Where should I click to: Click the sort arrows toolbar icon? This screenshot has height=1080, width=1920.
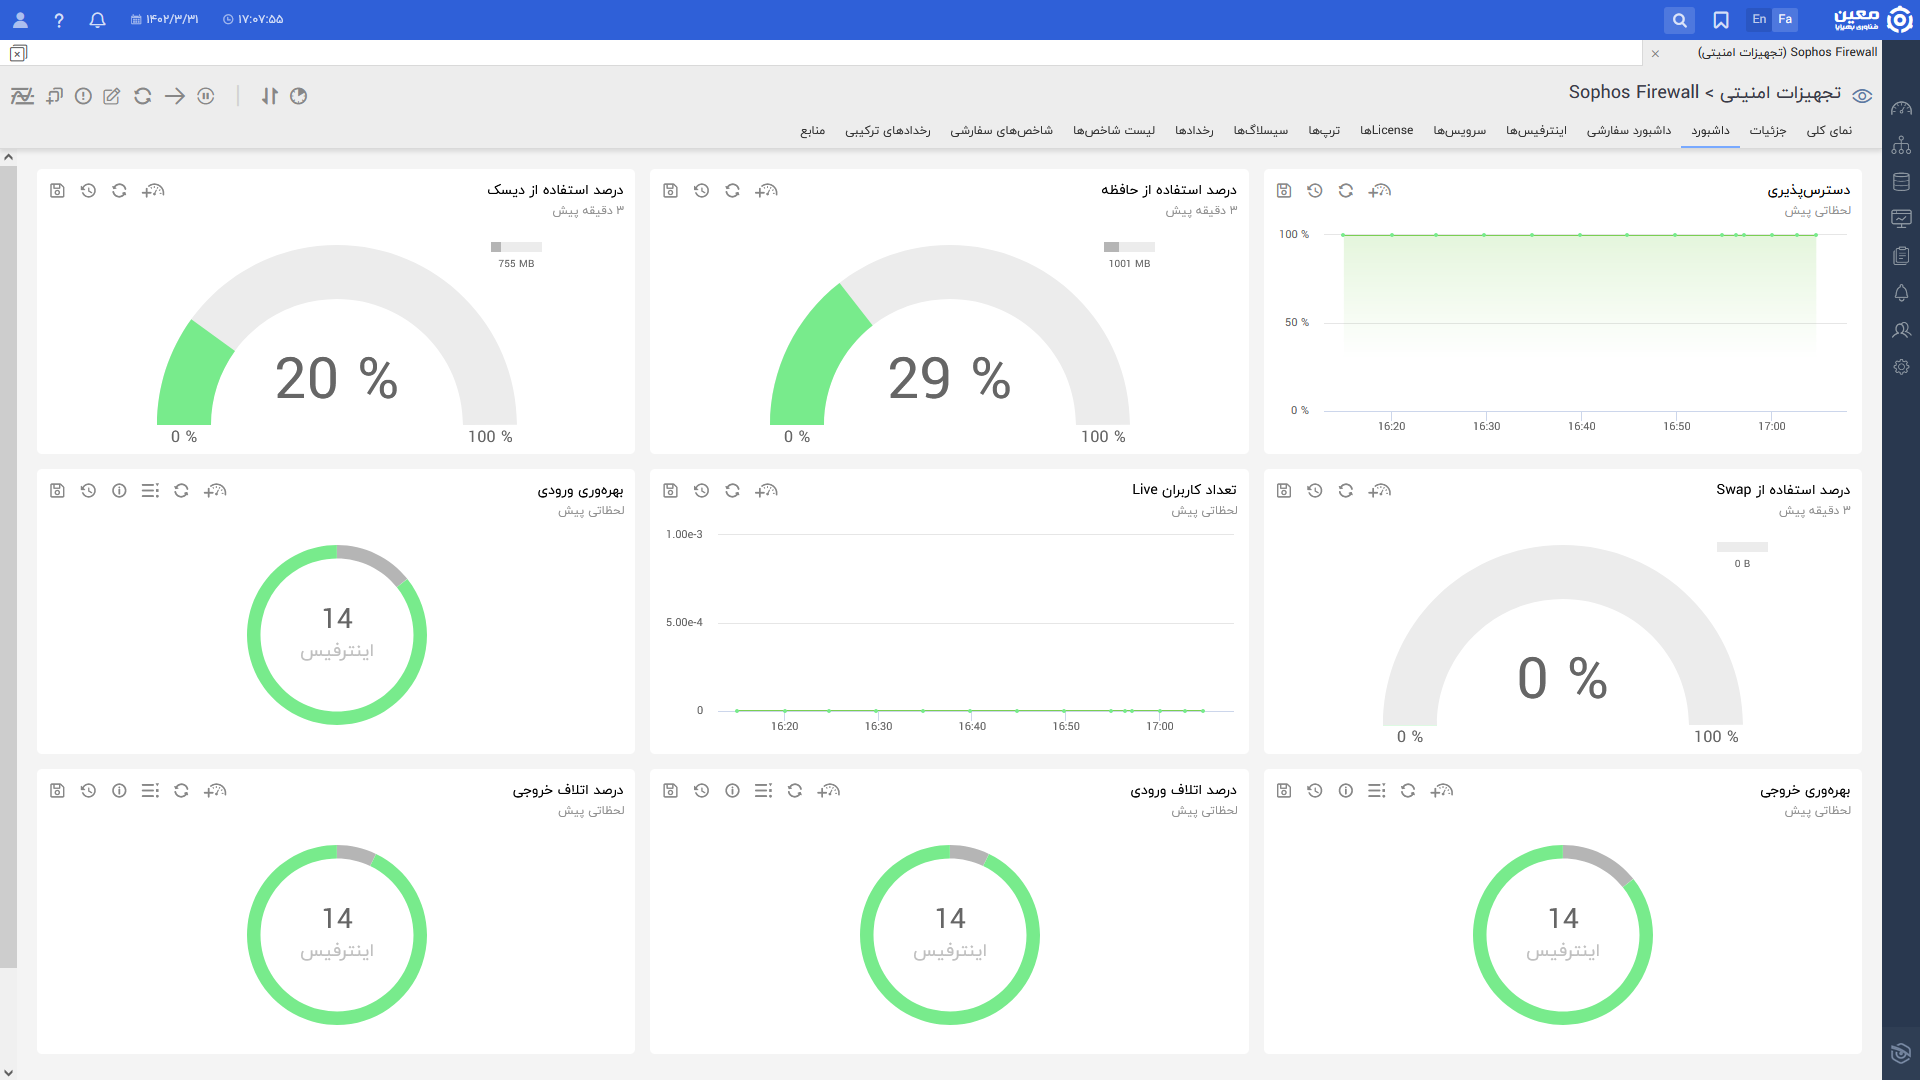[270, 96]
